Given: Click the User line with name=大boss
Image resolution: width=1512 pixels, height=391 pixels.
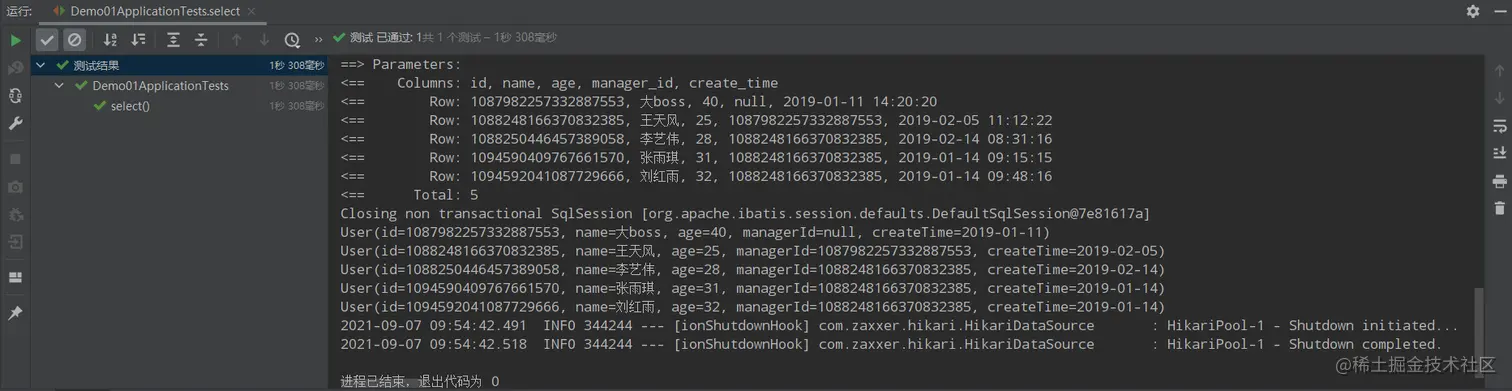Looking at the screenshot, I should (x=695, y=232).
